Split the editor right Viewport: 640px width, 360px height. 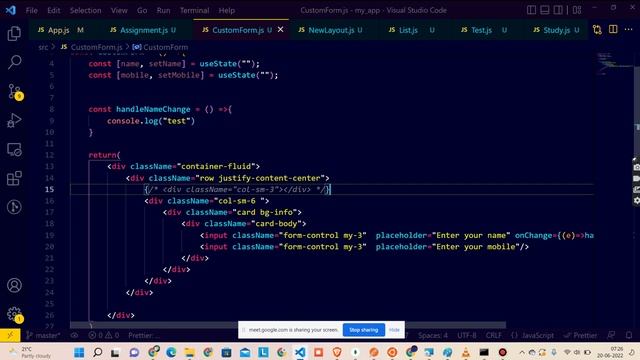pyautogui.click(x=613, y=29)
